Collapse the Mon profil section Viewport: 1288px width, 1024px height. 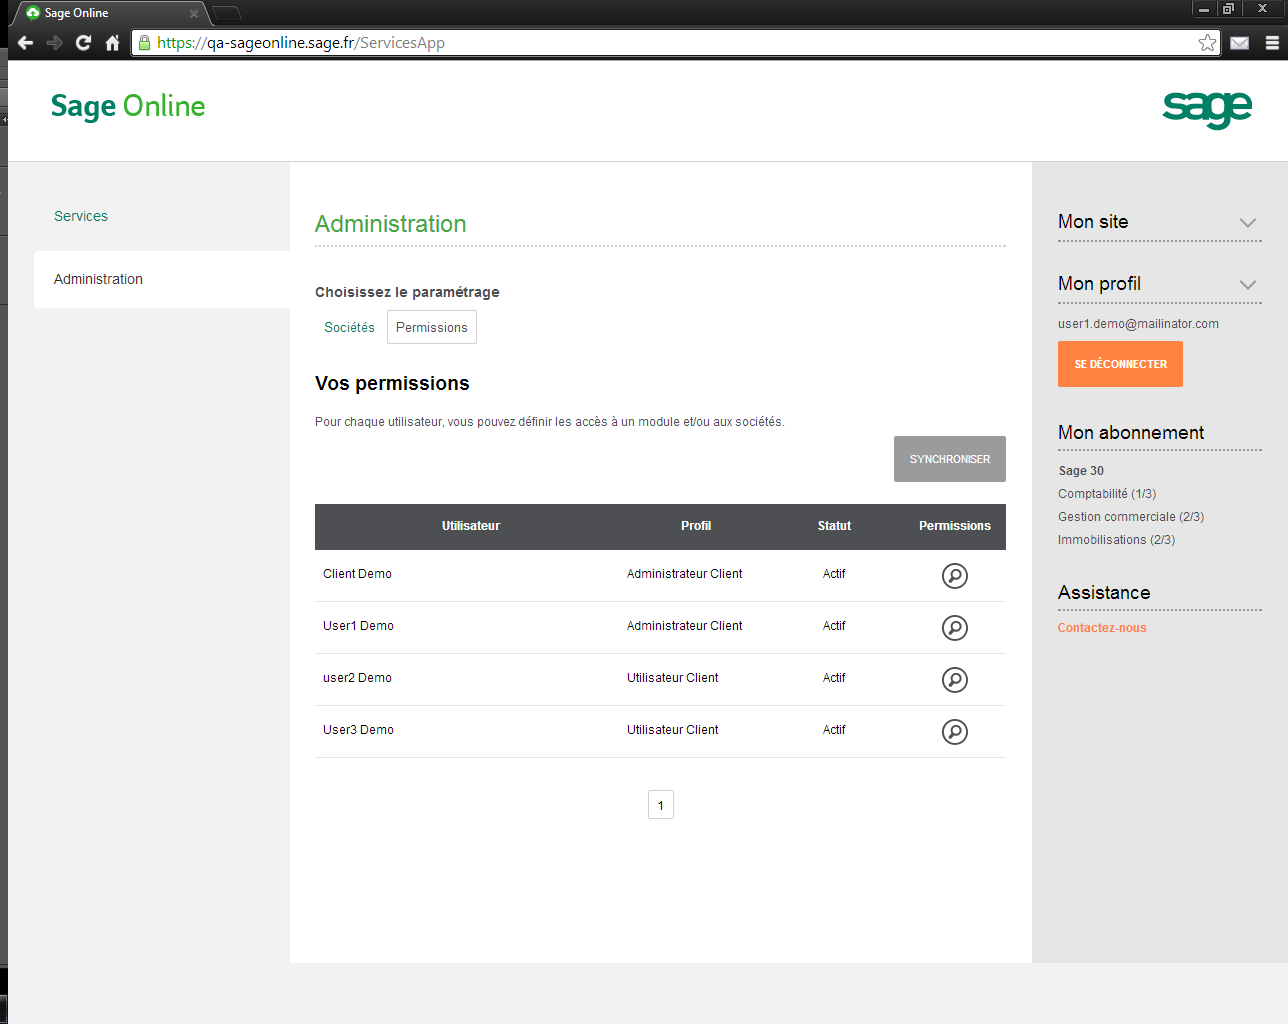click(1247, 285)
